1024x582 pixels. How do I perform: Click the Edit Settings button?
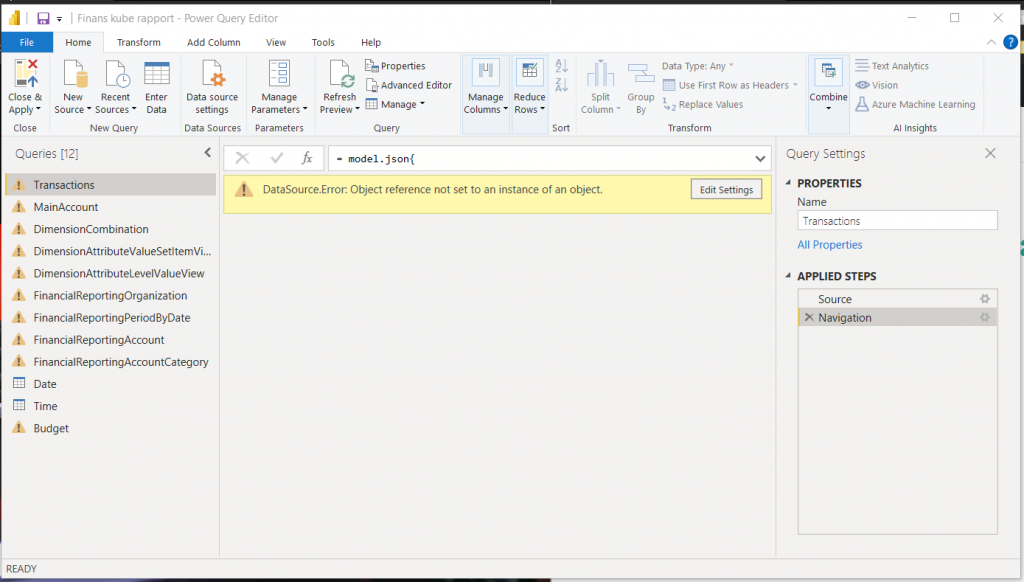(726, 189)
